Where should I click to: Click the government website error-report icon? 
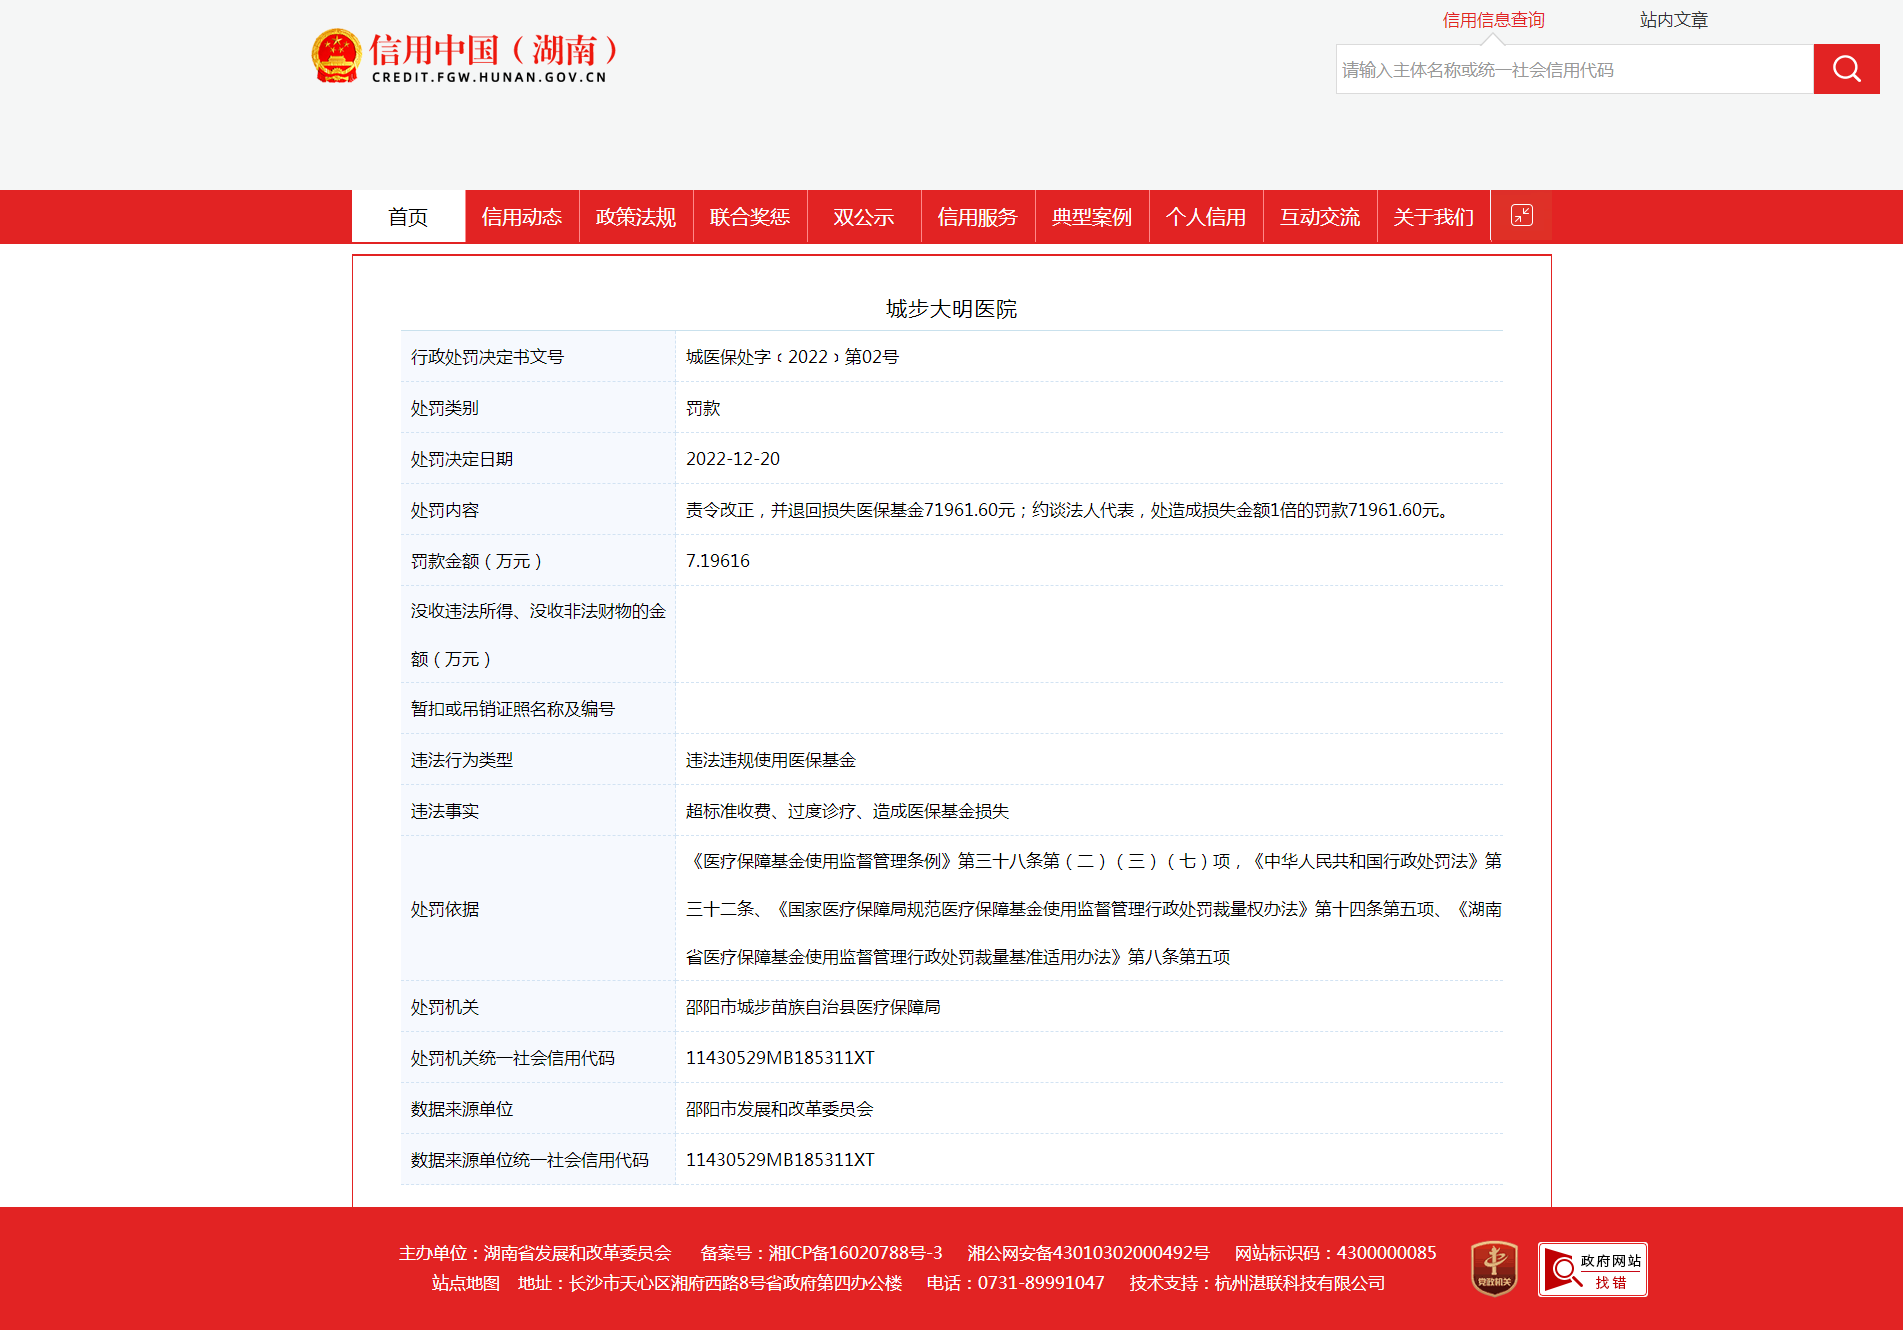pos(1592,1269)
